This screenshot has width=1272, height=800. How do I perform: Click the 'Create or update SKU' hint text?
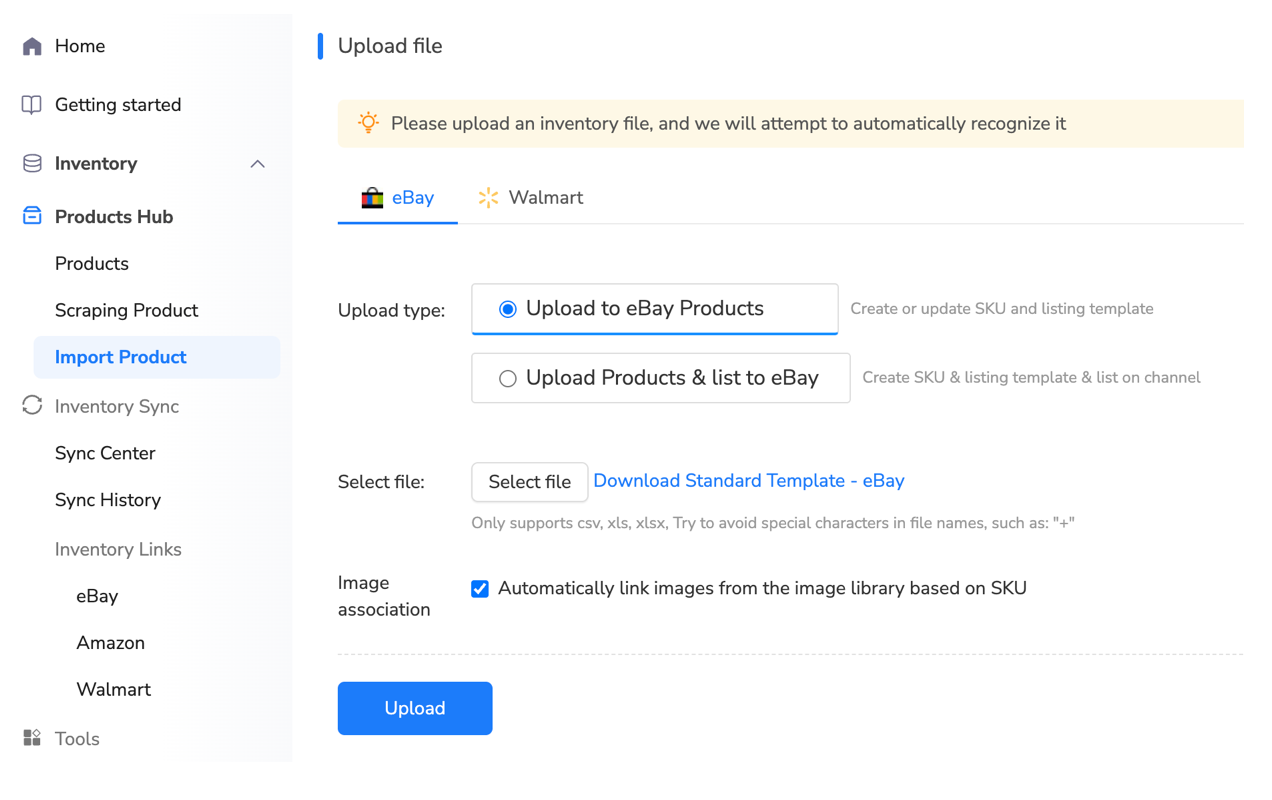(x=1002, y=309)
